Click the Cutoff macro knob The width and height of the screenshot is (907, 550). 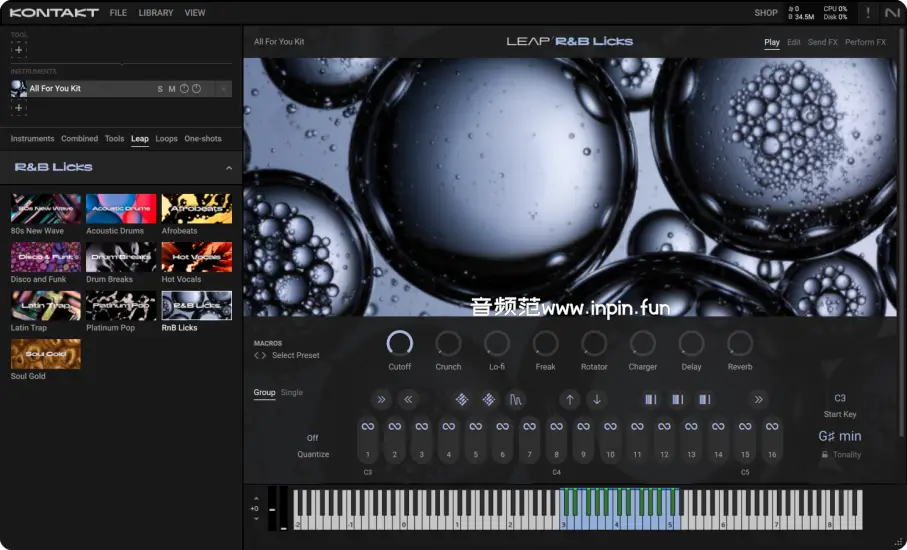(400, 344)
